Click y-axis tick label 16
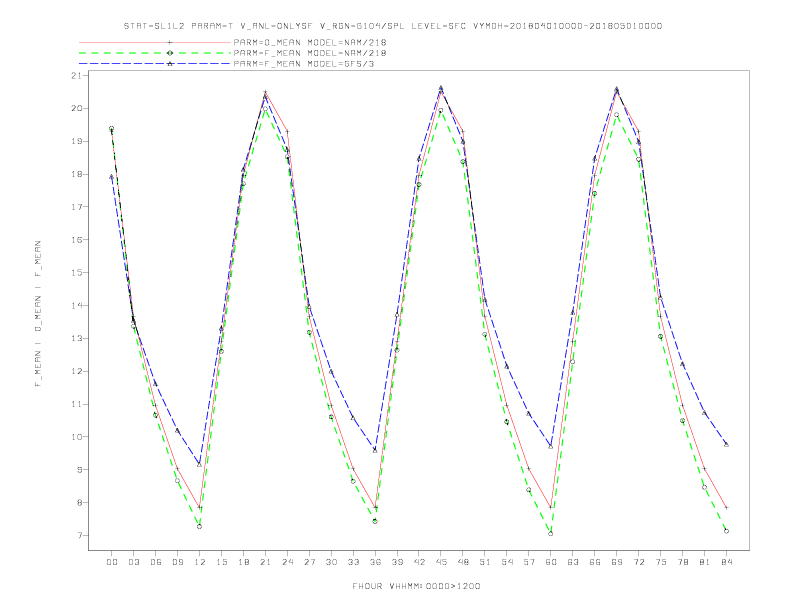 pos(77,240)
